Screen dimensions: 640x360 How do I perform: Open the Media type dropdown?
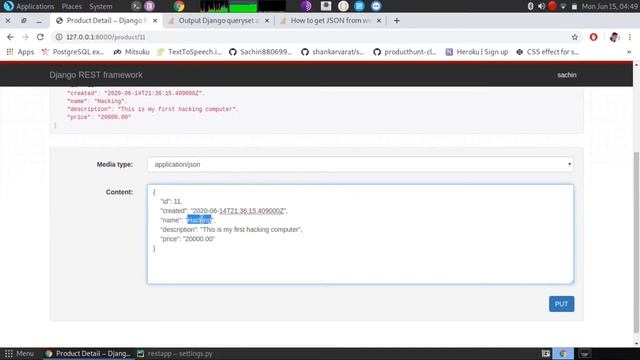[360, 164]
